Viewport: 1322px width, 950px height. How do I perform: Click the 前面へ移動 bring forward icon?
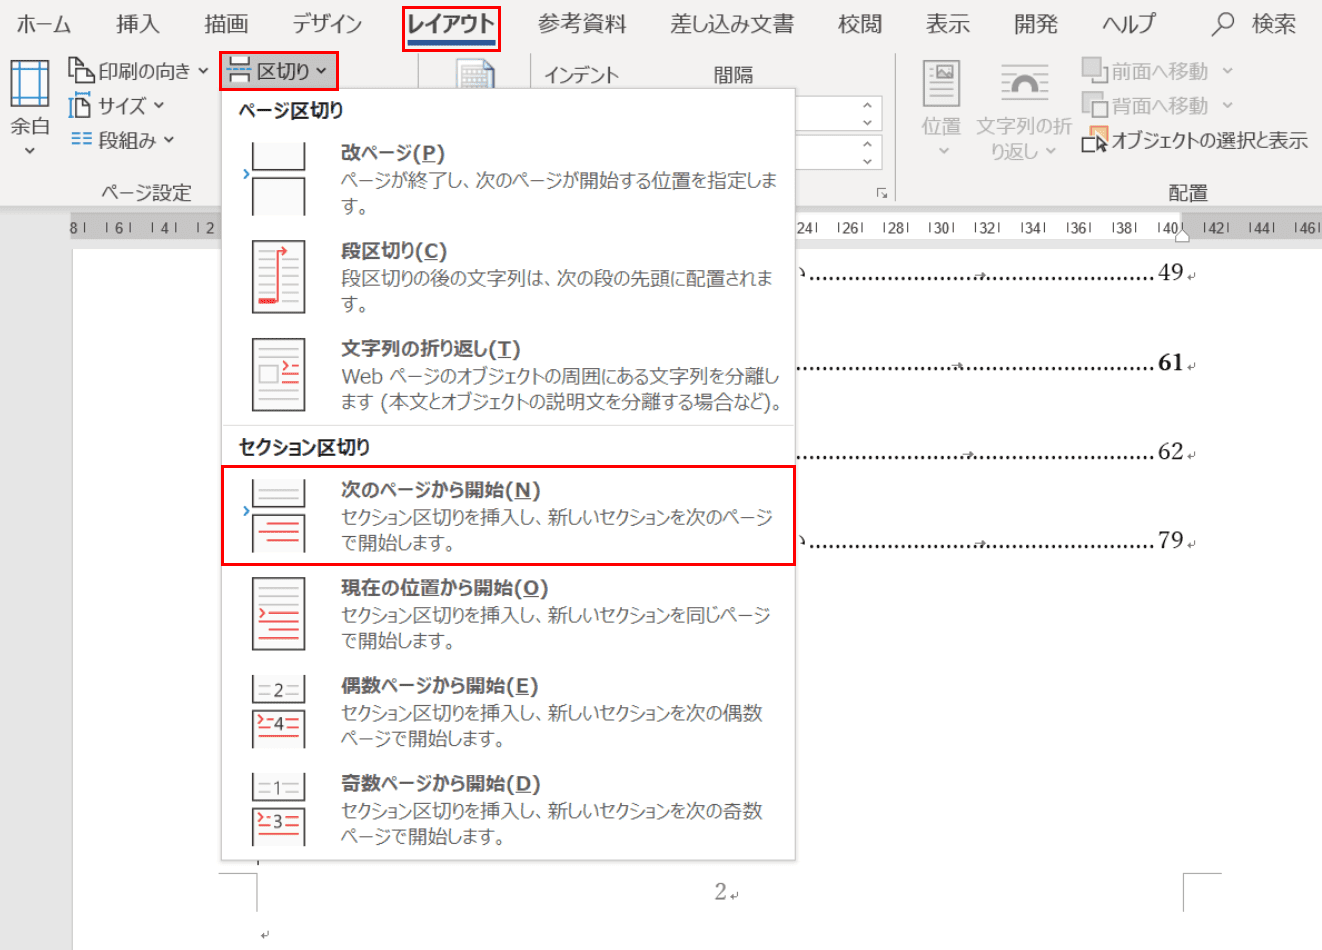click(x=1094, y=70)
